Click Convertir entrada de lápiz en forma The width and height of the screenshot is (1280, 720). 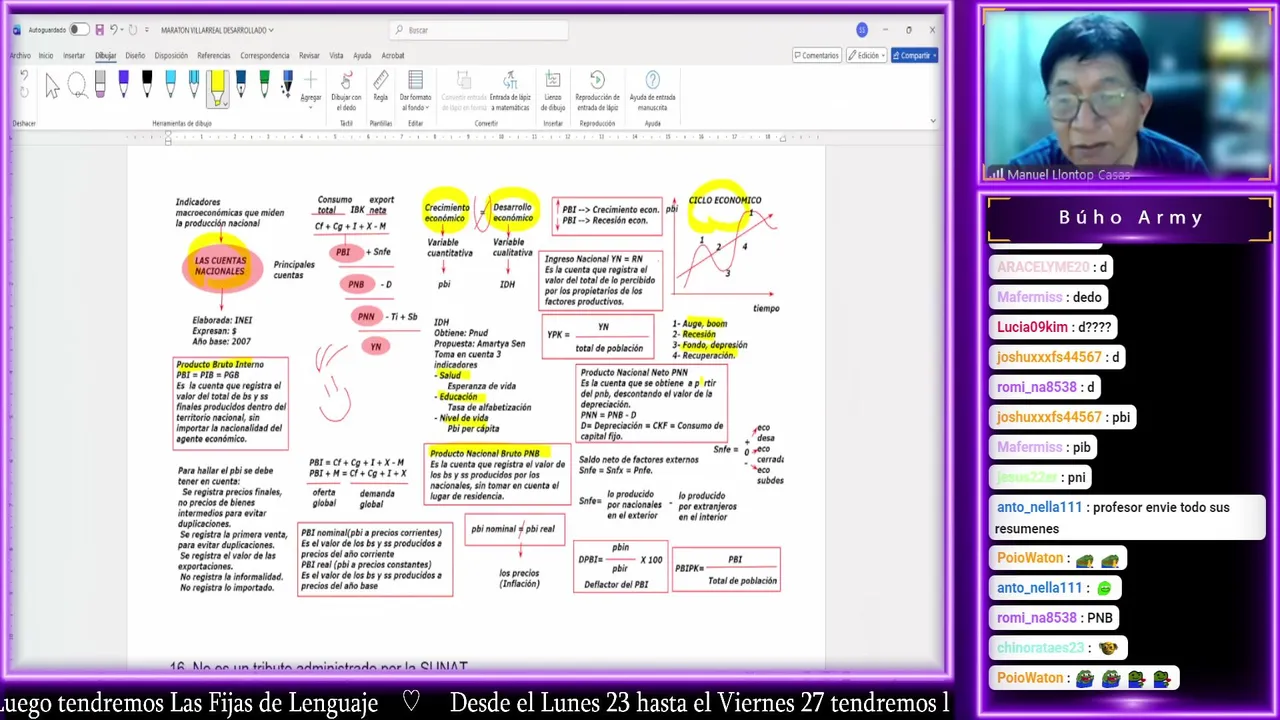pos(464,91)
